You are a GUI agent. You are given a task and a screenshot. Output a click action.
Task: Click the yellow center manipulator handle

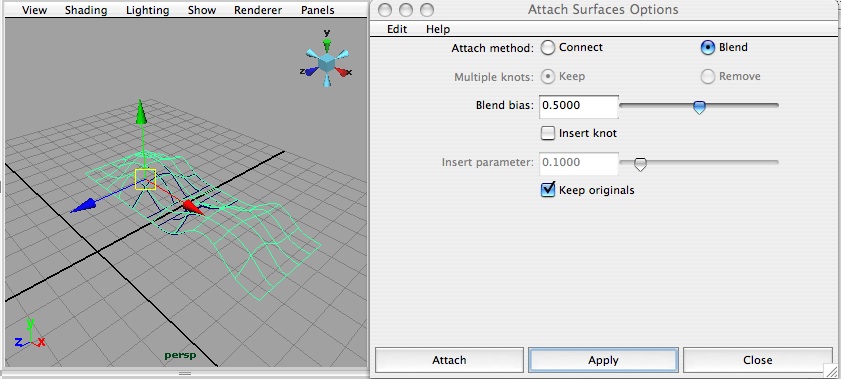[x=145, y=180]
